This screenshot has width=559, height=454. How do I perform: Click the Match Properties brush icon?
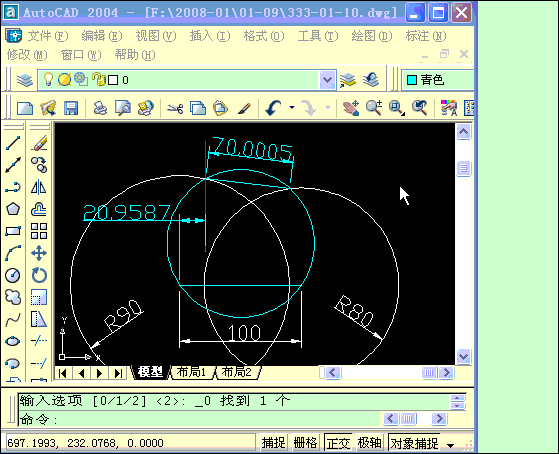pos(244,108)
